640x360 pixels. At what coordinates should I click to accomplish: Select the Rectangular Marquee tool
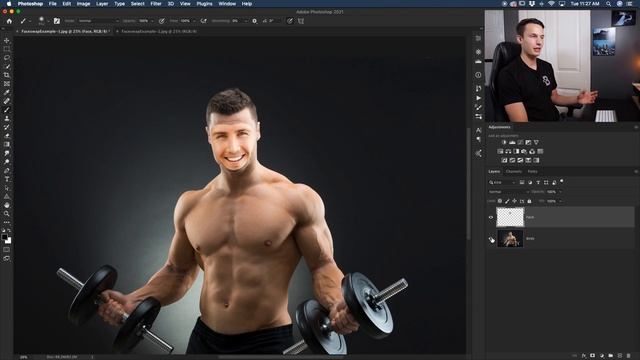(7, 49)
